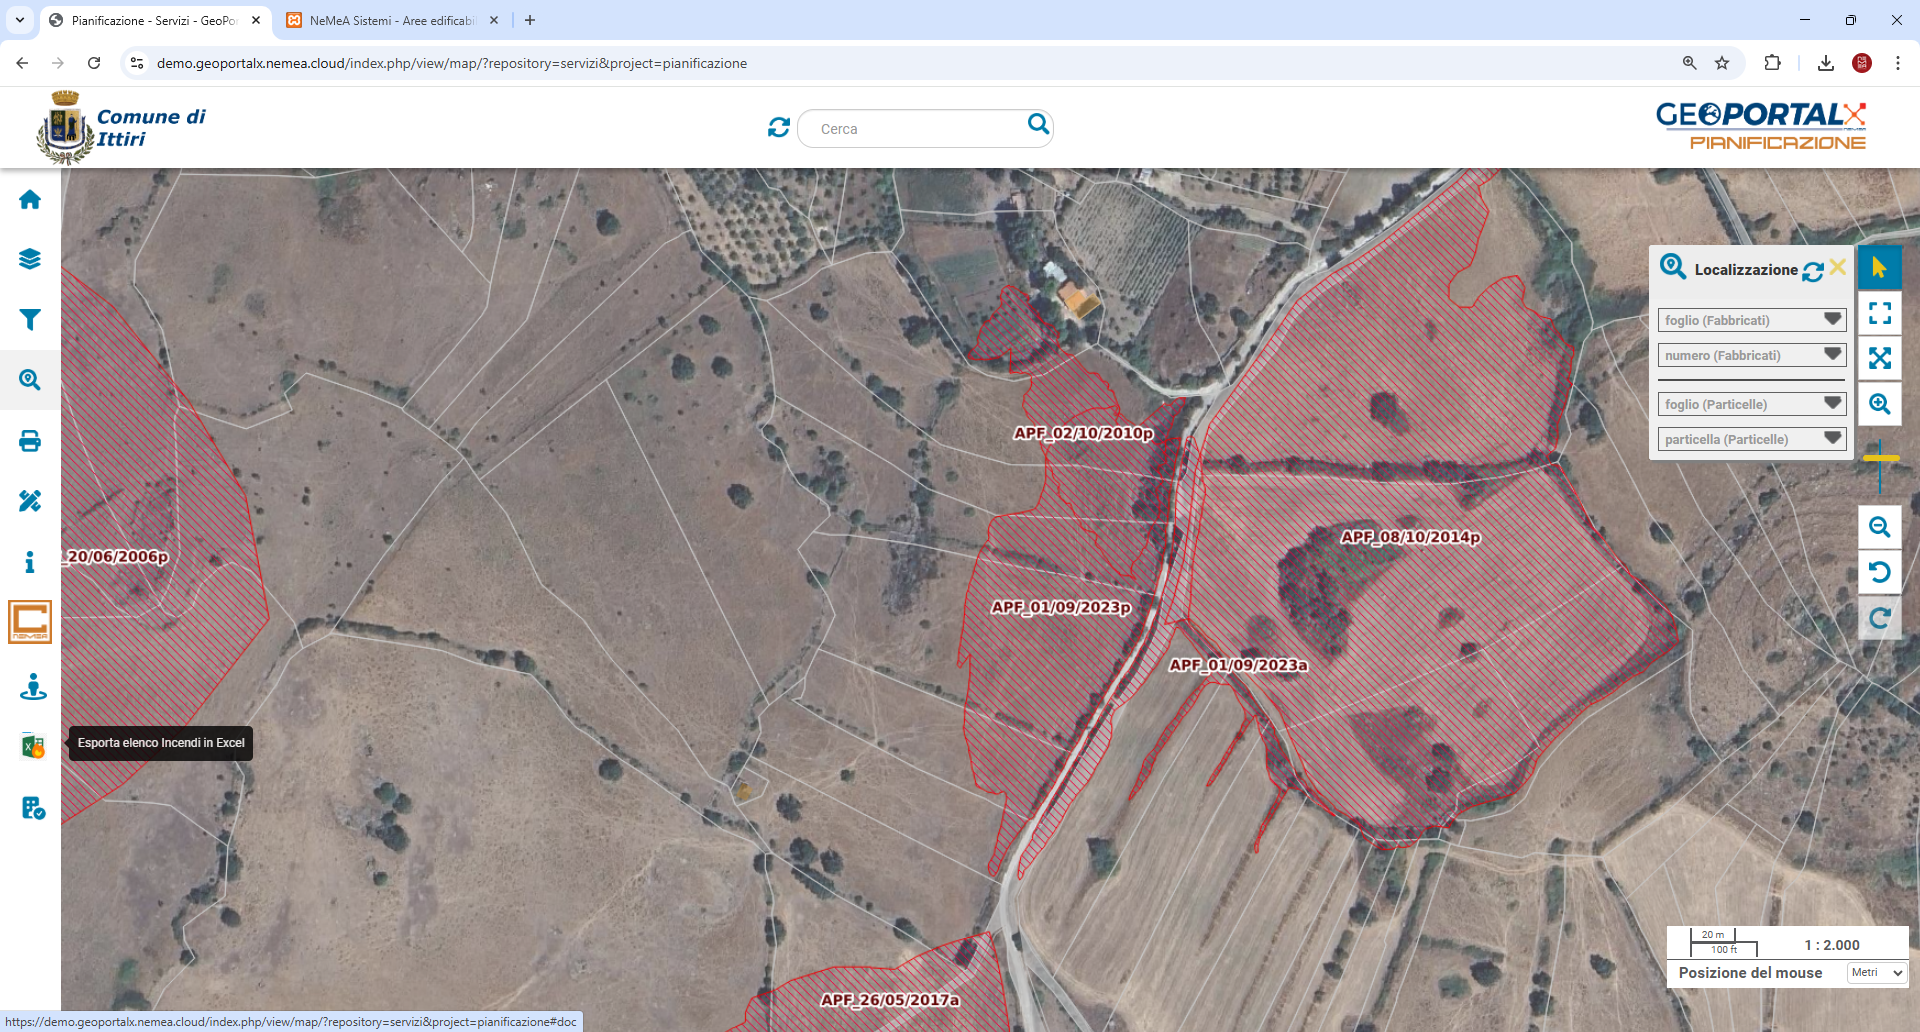Click the search magnifier button
Image resolution: width=1920 pixels, height=1032 pixels.
(x=1038, y=125)
